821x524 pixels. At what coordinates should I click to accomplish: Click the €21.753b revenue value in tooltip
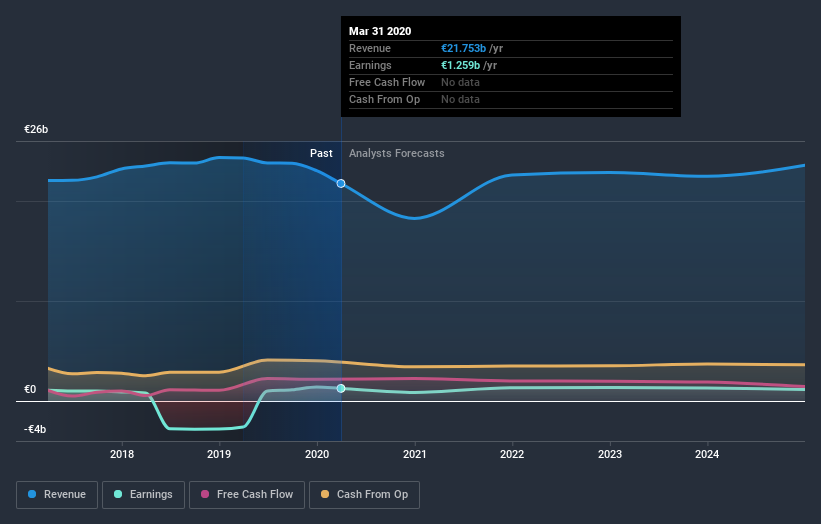tap(463, 48)
